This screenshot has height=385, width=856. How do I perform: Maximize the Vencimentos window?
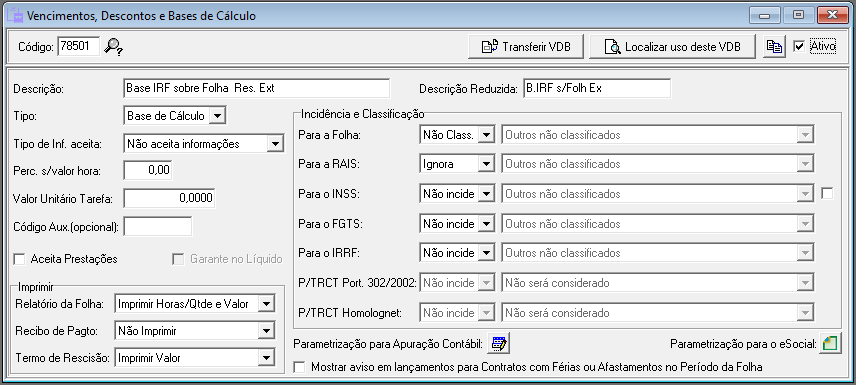[799, 15]
